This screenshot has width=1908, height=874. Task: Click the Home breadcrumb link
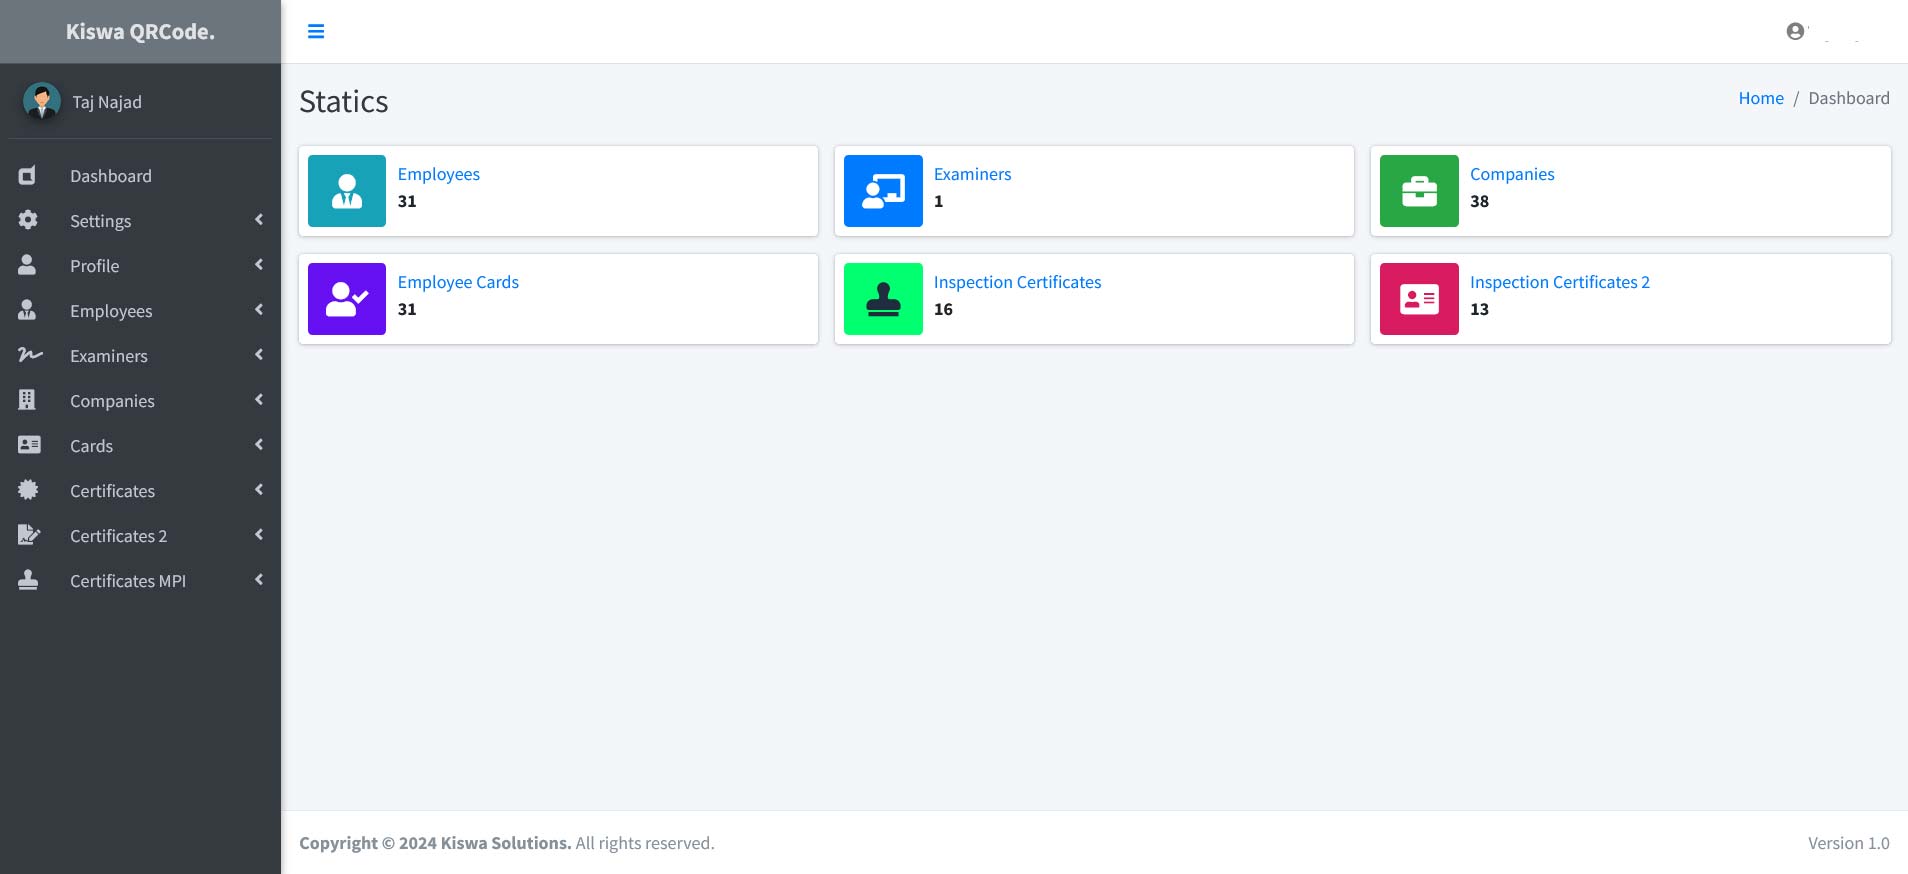pyautogui.click(x=1760, y=98)
